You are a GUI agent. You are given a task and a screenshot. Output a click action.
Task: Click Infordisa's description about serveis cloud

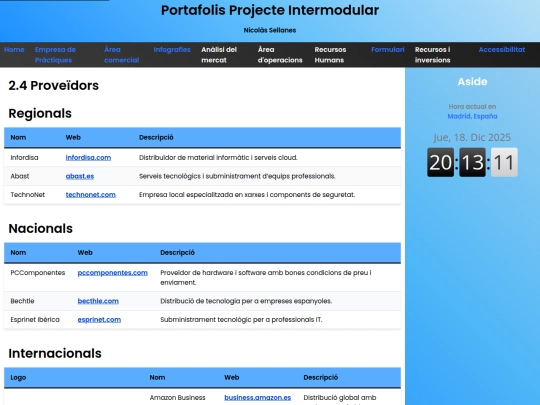click(218, 158)
